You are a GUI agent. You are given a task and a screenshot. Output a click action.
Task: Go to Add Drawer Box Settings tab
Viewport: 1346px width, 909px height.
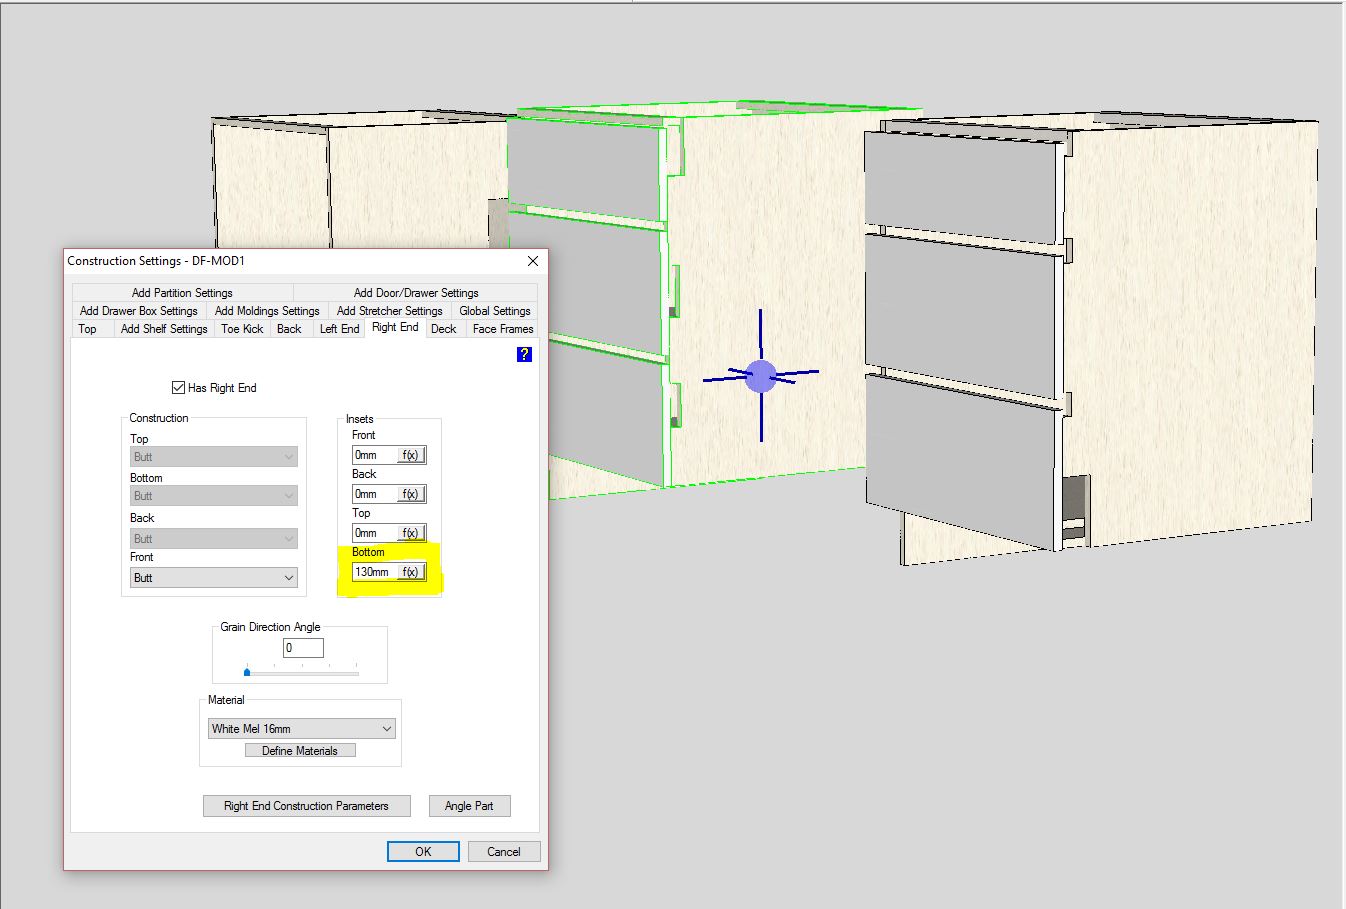tap(139, 311)
